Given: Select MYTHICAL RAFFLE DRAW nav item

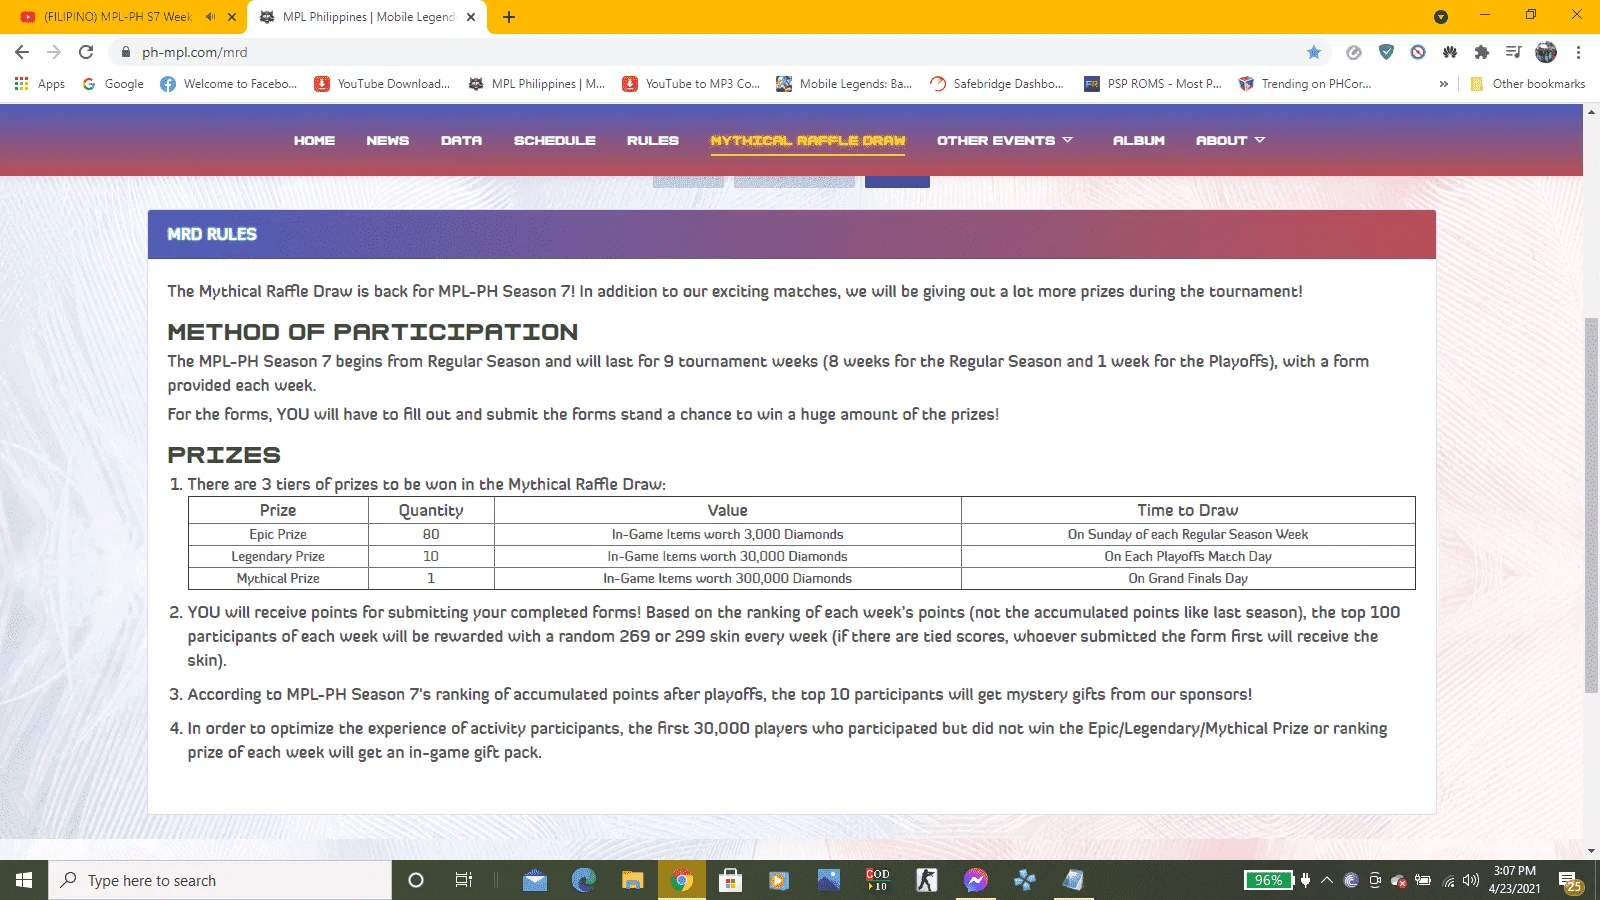Looking at the screenshot, I should [808, 141].
